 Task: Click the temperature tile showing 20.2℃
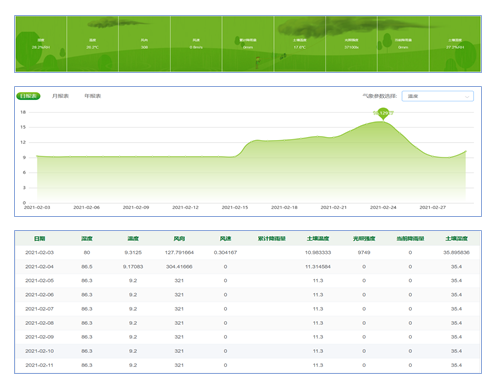tap(93, 44)
